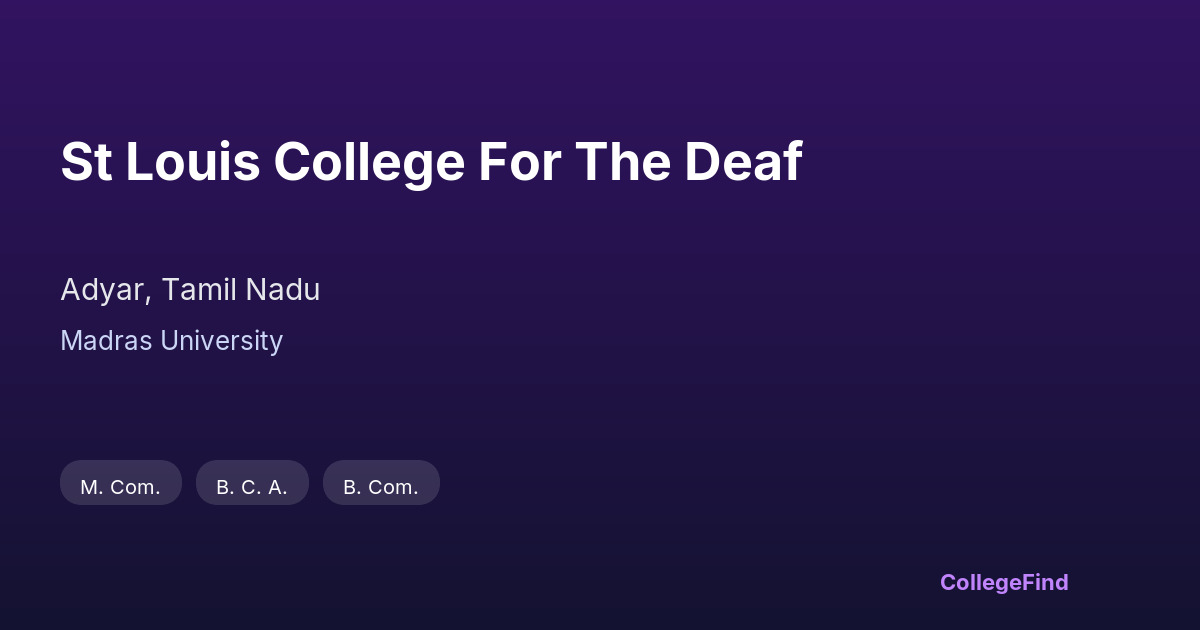Open the Madras University affiliation link

pos(172,341)
